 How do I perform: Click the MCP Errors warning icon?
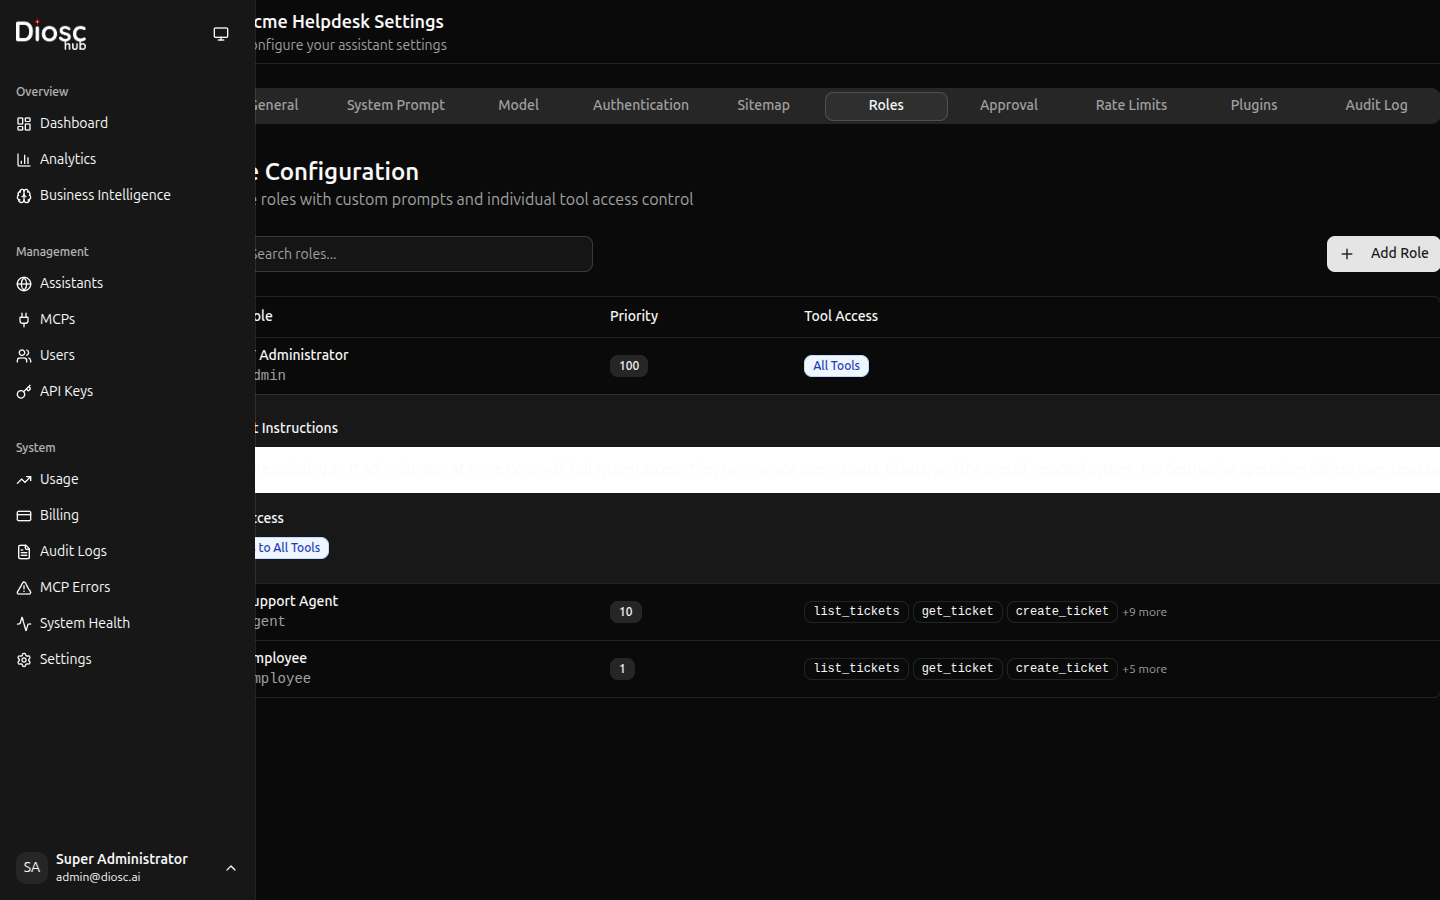point(24,588)
